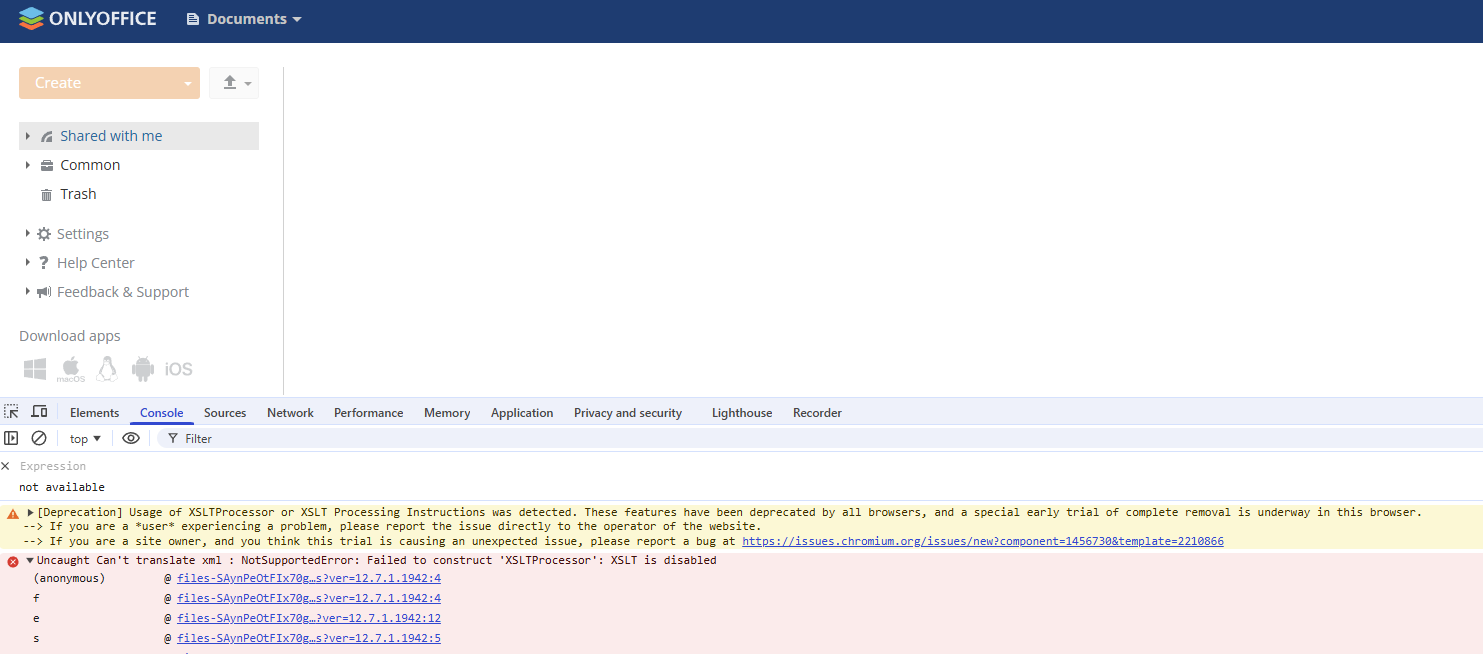
Task: Open the top JavaScript context dropdown
Action: tap(85, 439)
